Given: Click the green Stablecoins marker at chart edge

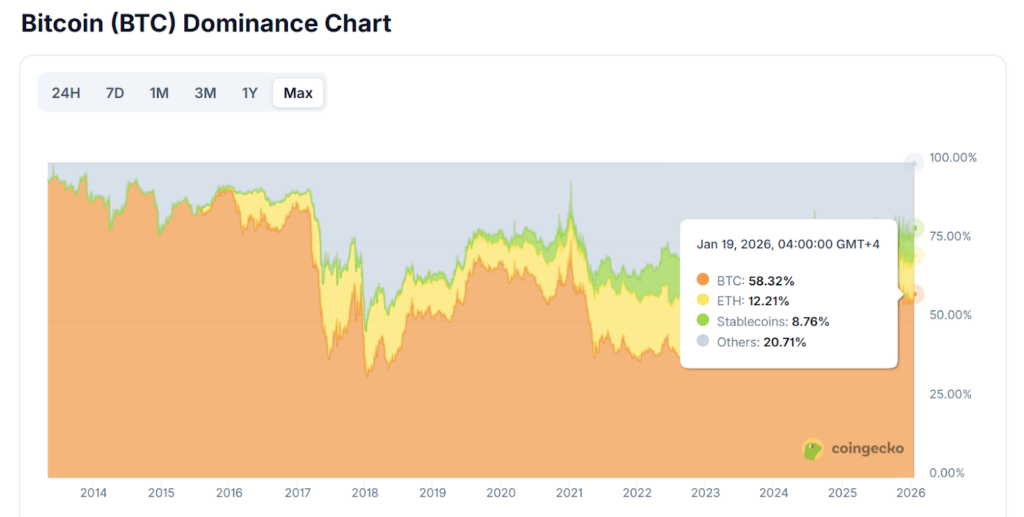Looking at the screenshot, I should click(914, 228).
